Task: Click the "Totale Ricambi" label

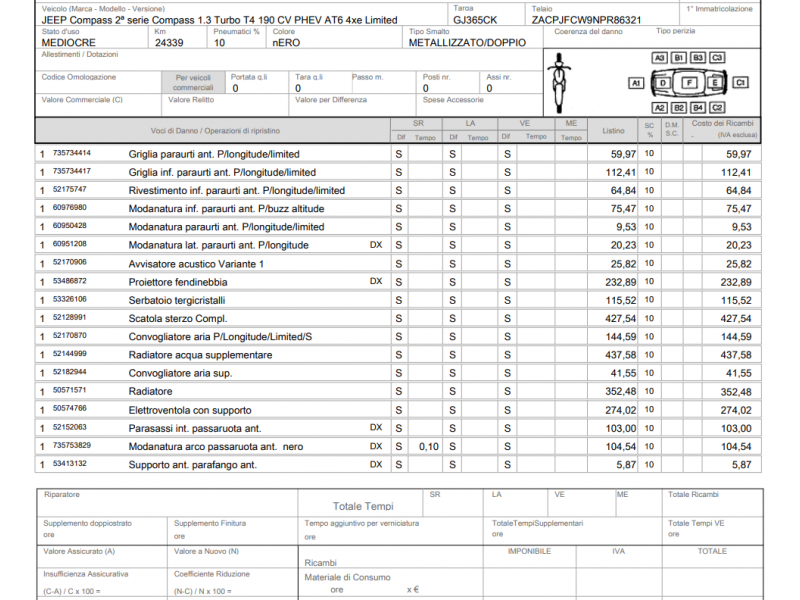Action: pyautogui.click(x=693, y=494)
